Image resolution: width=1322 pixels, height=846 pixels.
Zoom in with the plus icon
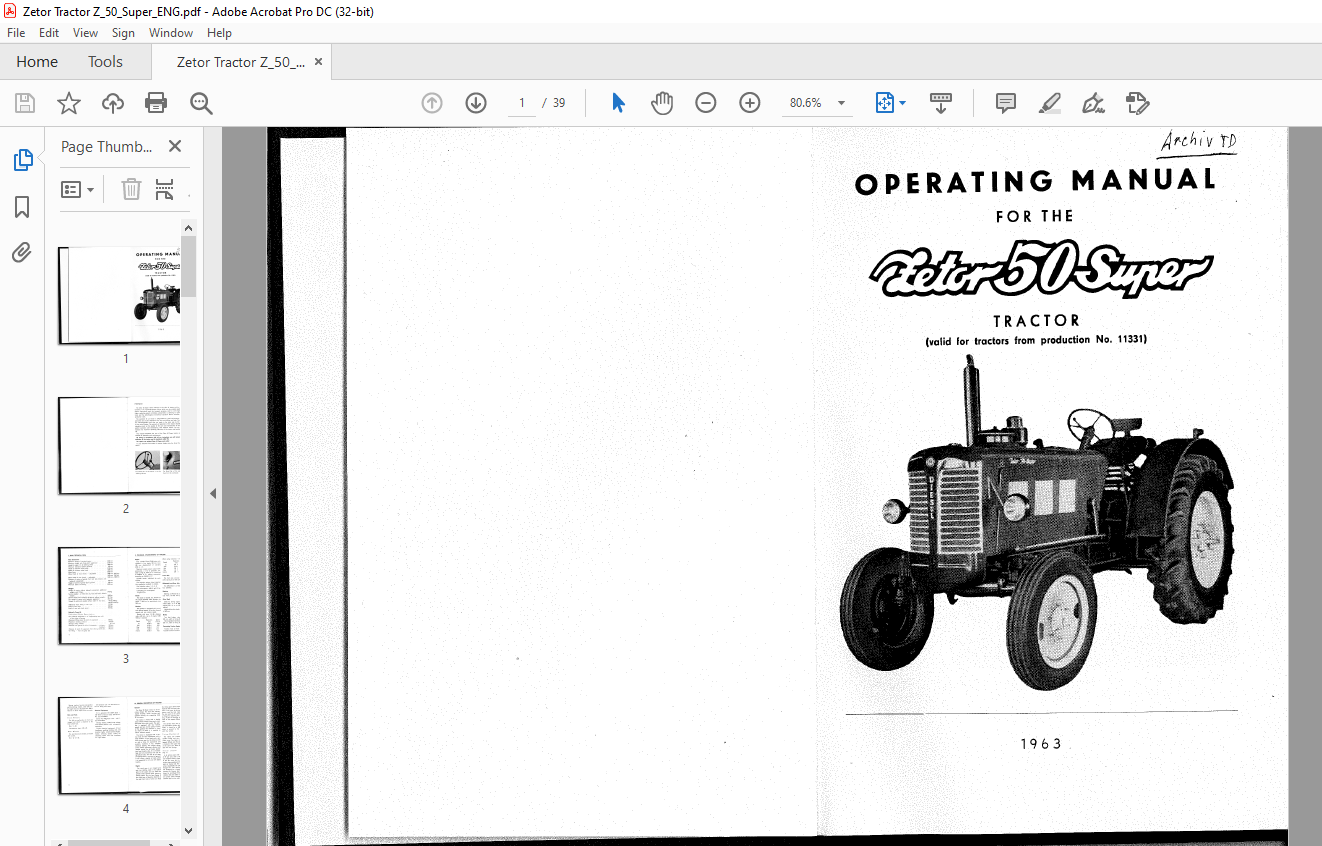click(x=750, y=103)
